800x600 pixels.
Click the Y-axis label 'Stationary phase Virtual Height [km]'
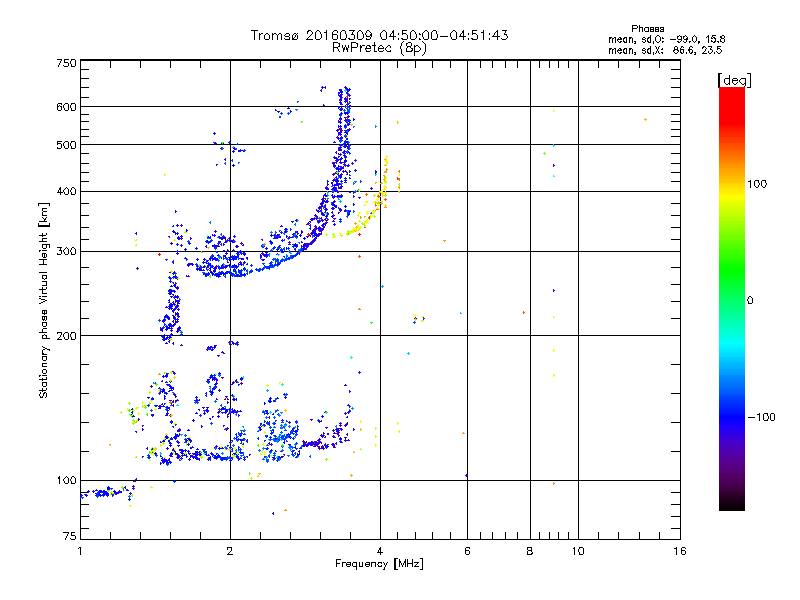tap(43, 300)
